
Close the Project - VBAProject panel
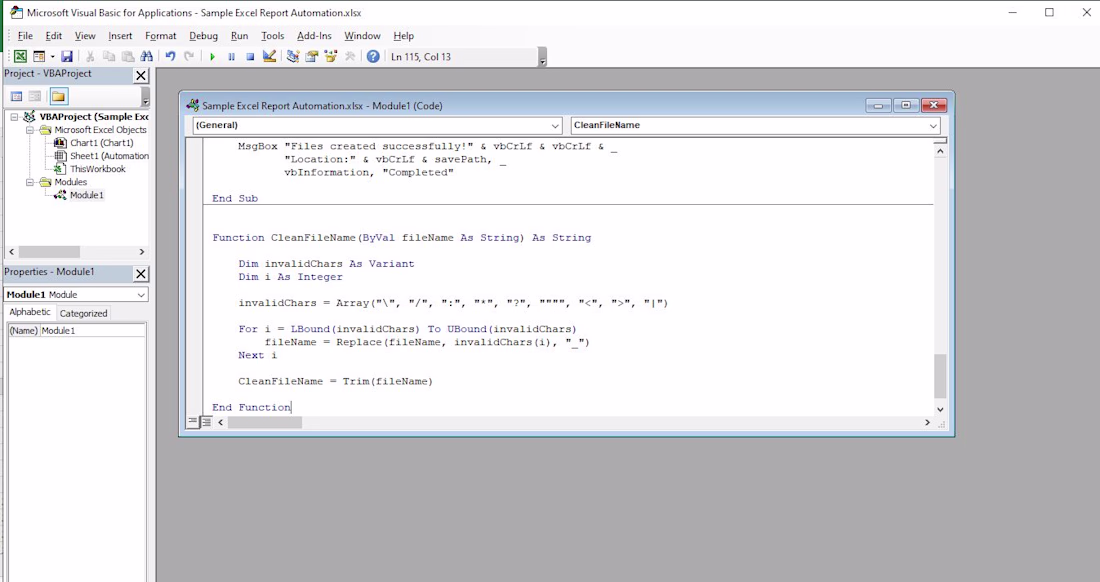[141, 76]
